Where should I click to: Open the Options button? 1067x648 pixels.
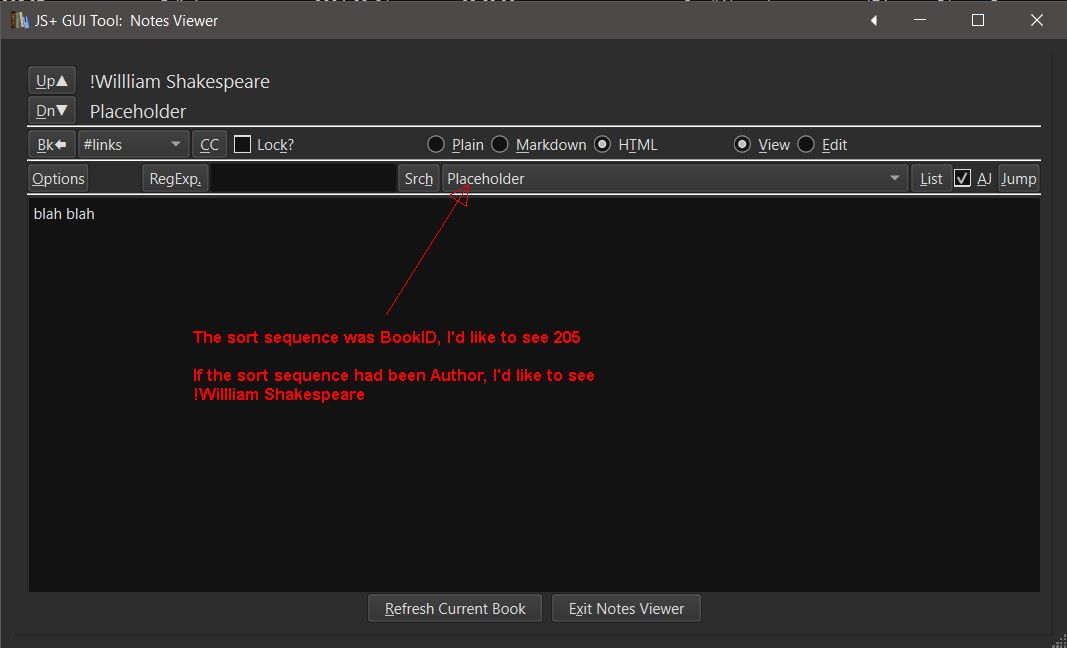pyautogui.click(x=58, y=178)
